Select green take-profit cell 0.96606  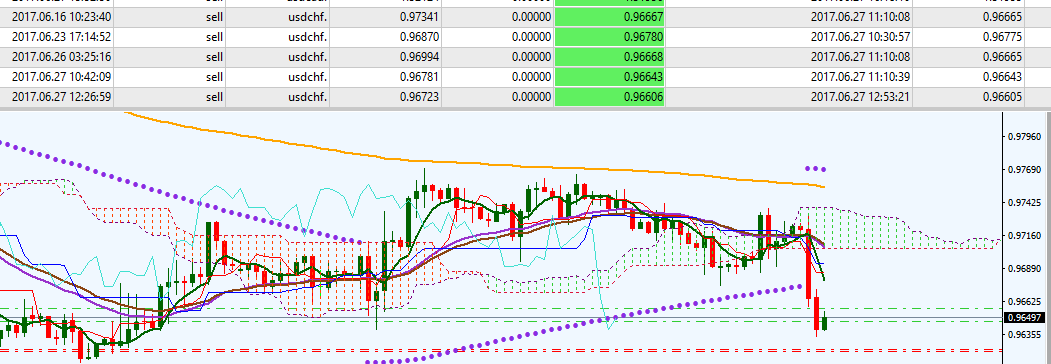609,98
